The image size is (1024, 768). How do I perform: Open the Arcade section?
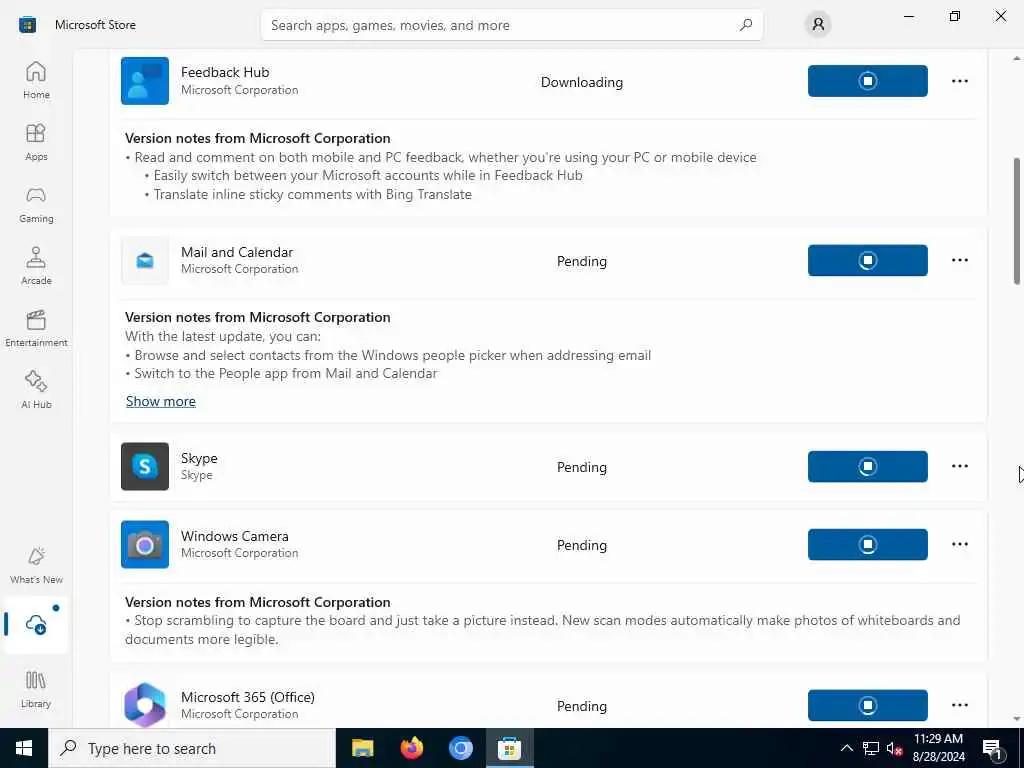36,266
